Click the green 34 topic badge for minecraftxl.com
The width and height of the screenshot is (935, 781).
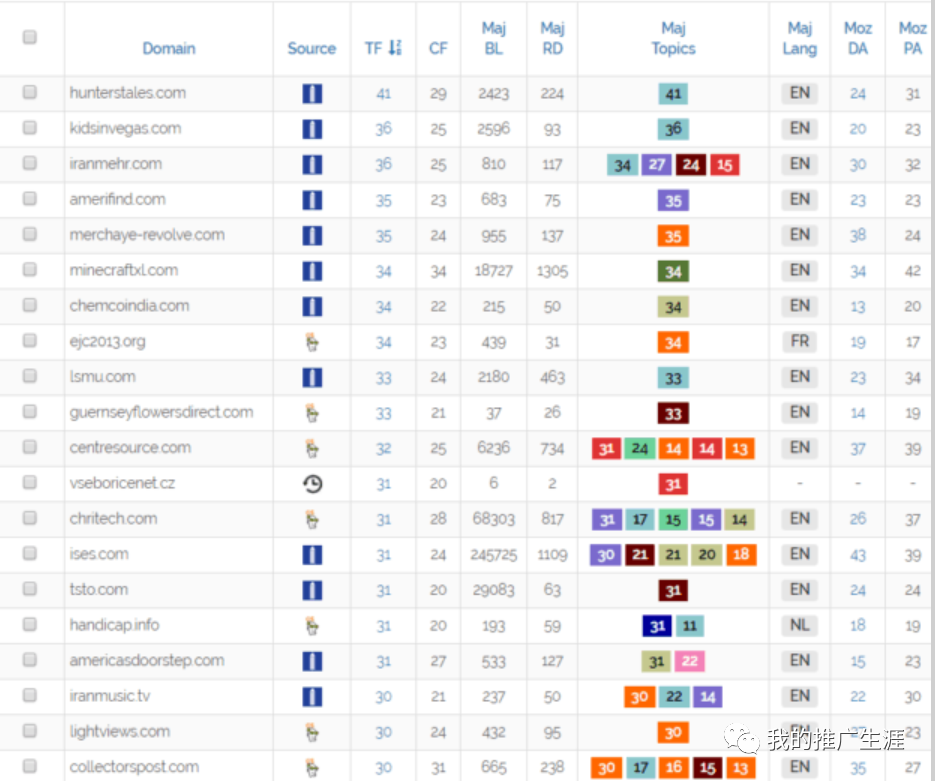point(673,271)
